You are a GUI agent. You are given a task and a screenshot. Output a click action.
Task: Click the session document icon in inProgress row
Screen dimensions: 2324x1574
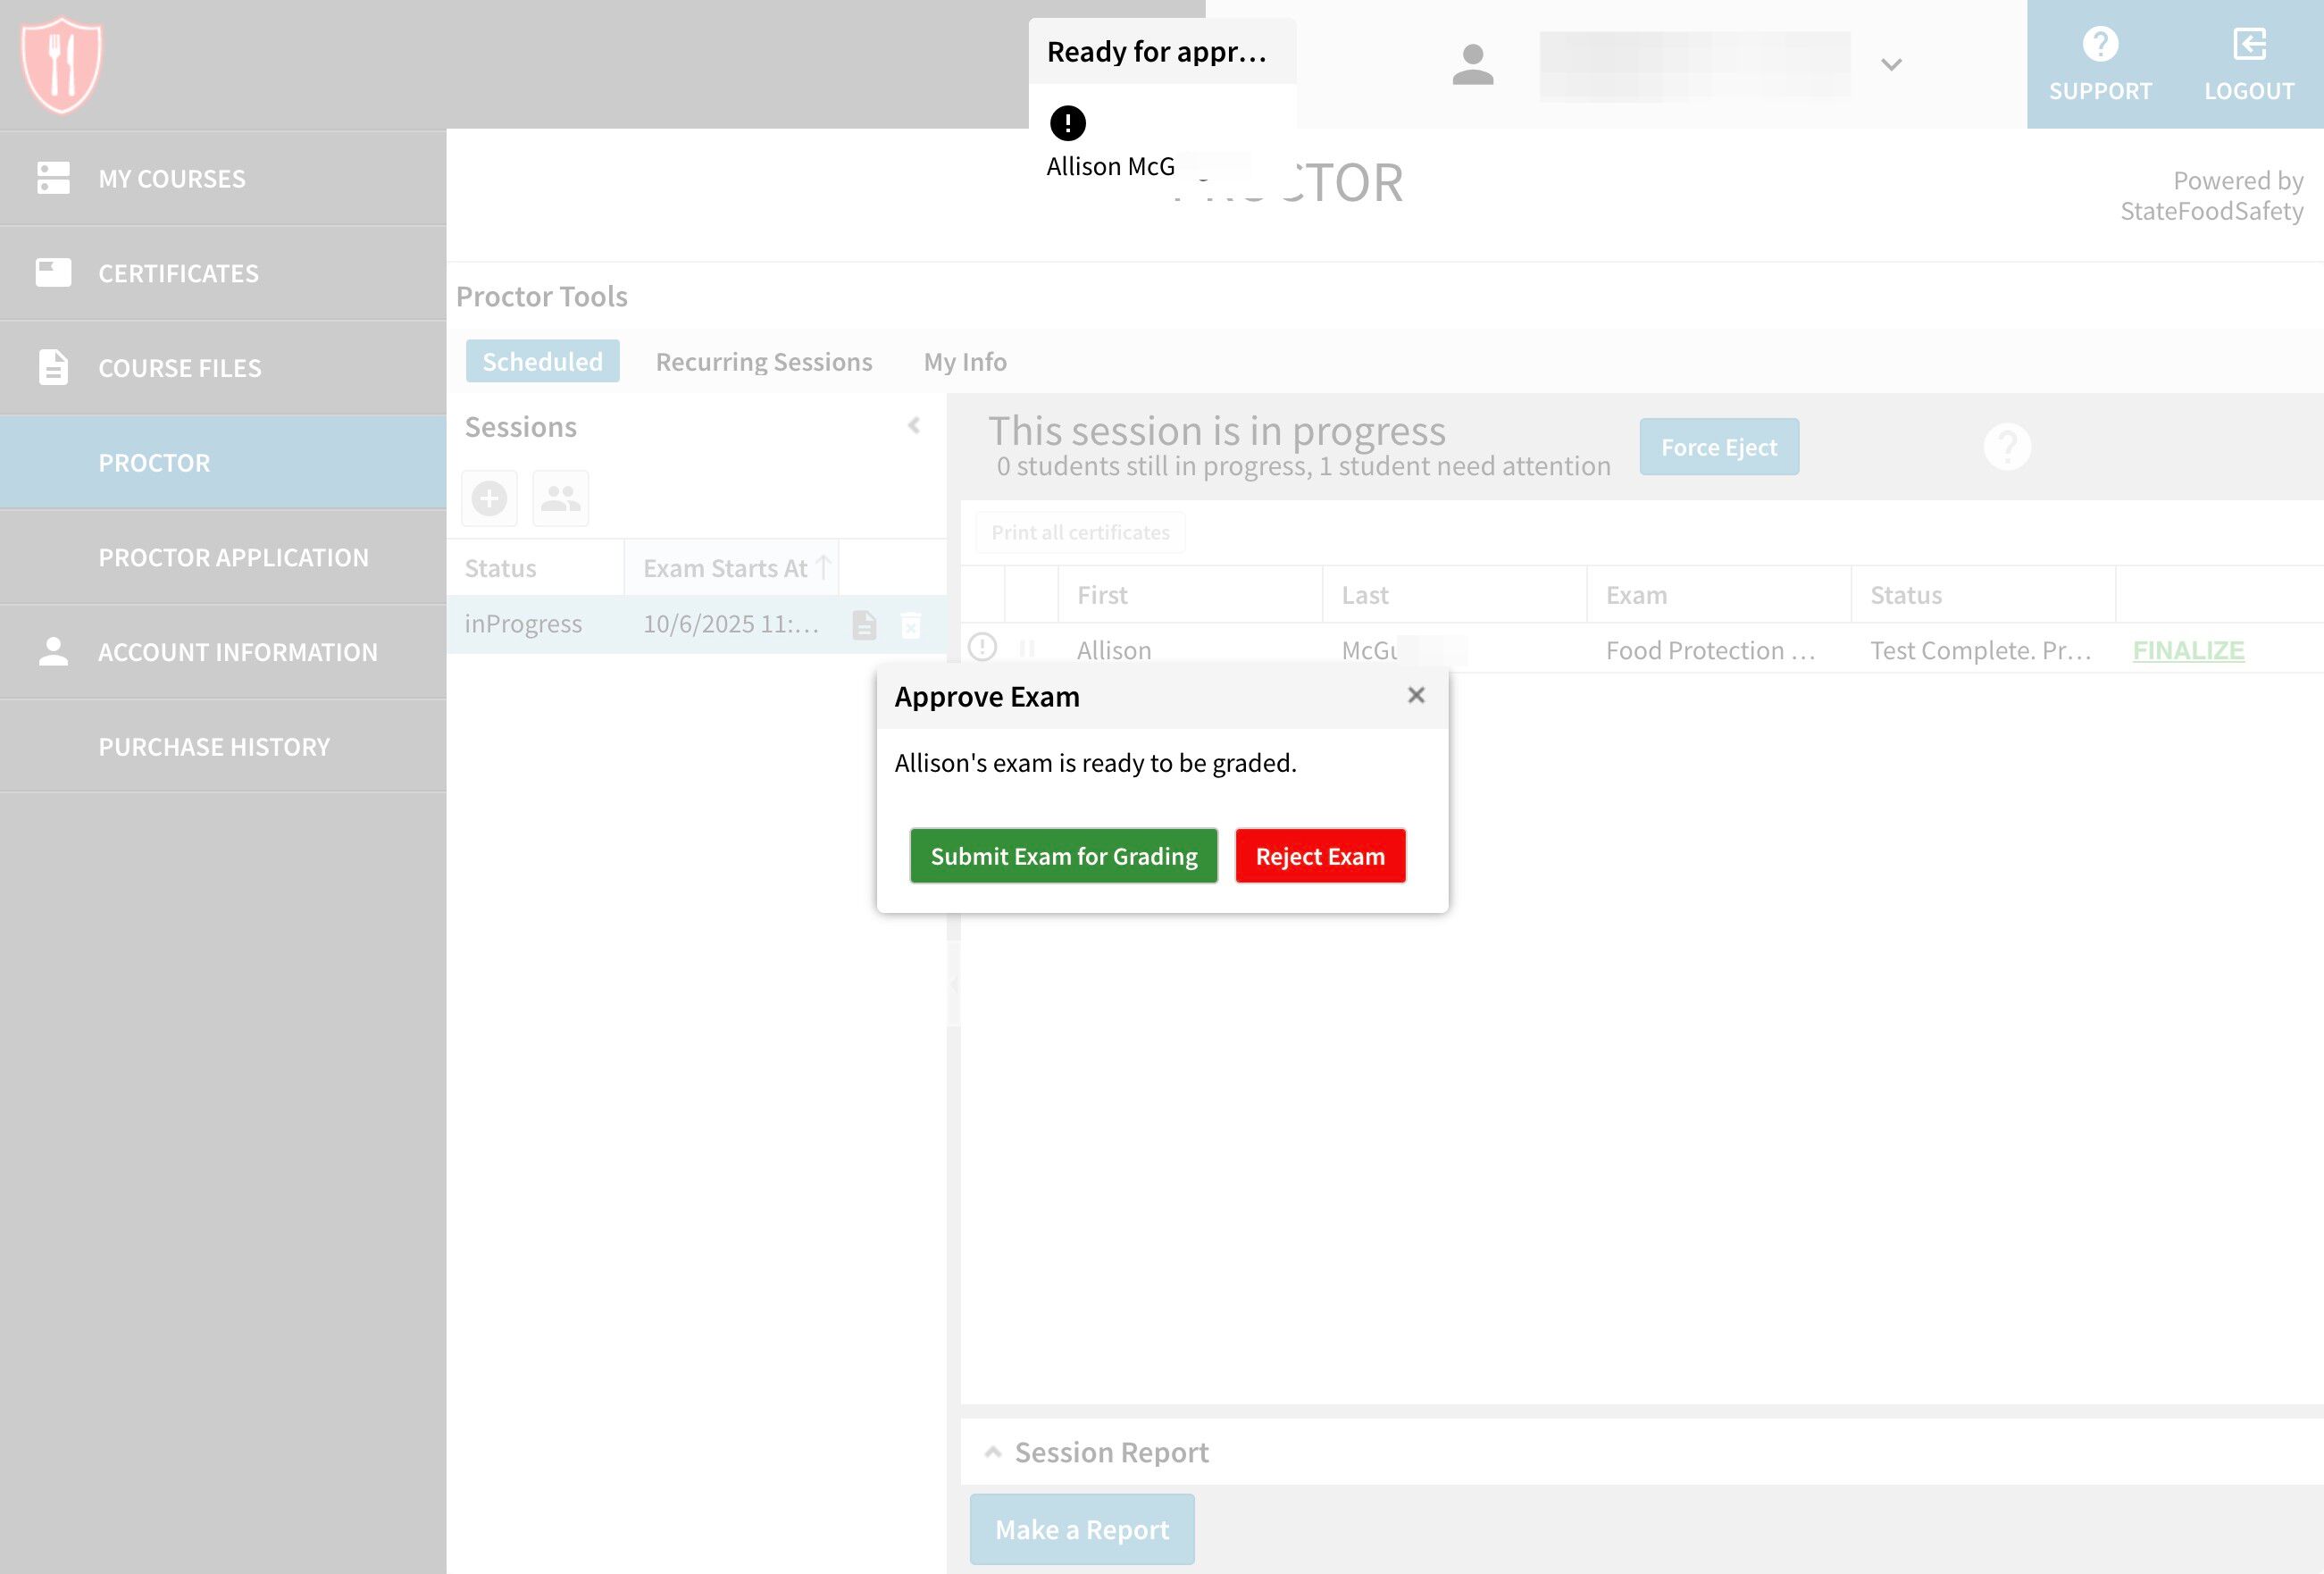(864, 625)
